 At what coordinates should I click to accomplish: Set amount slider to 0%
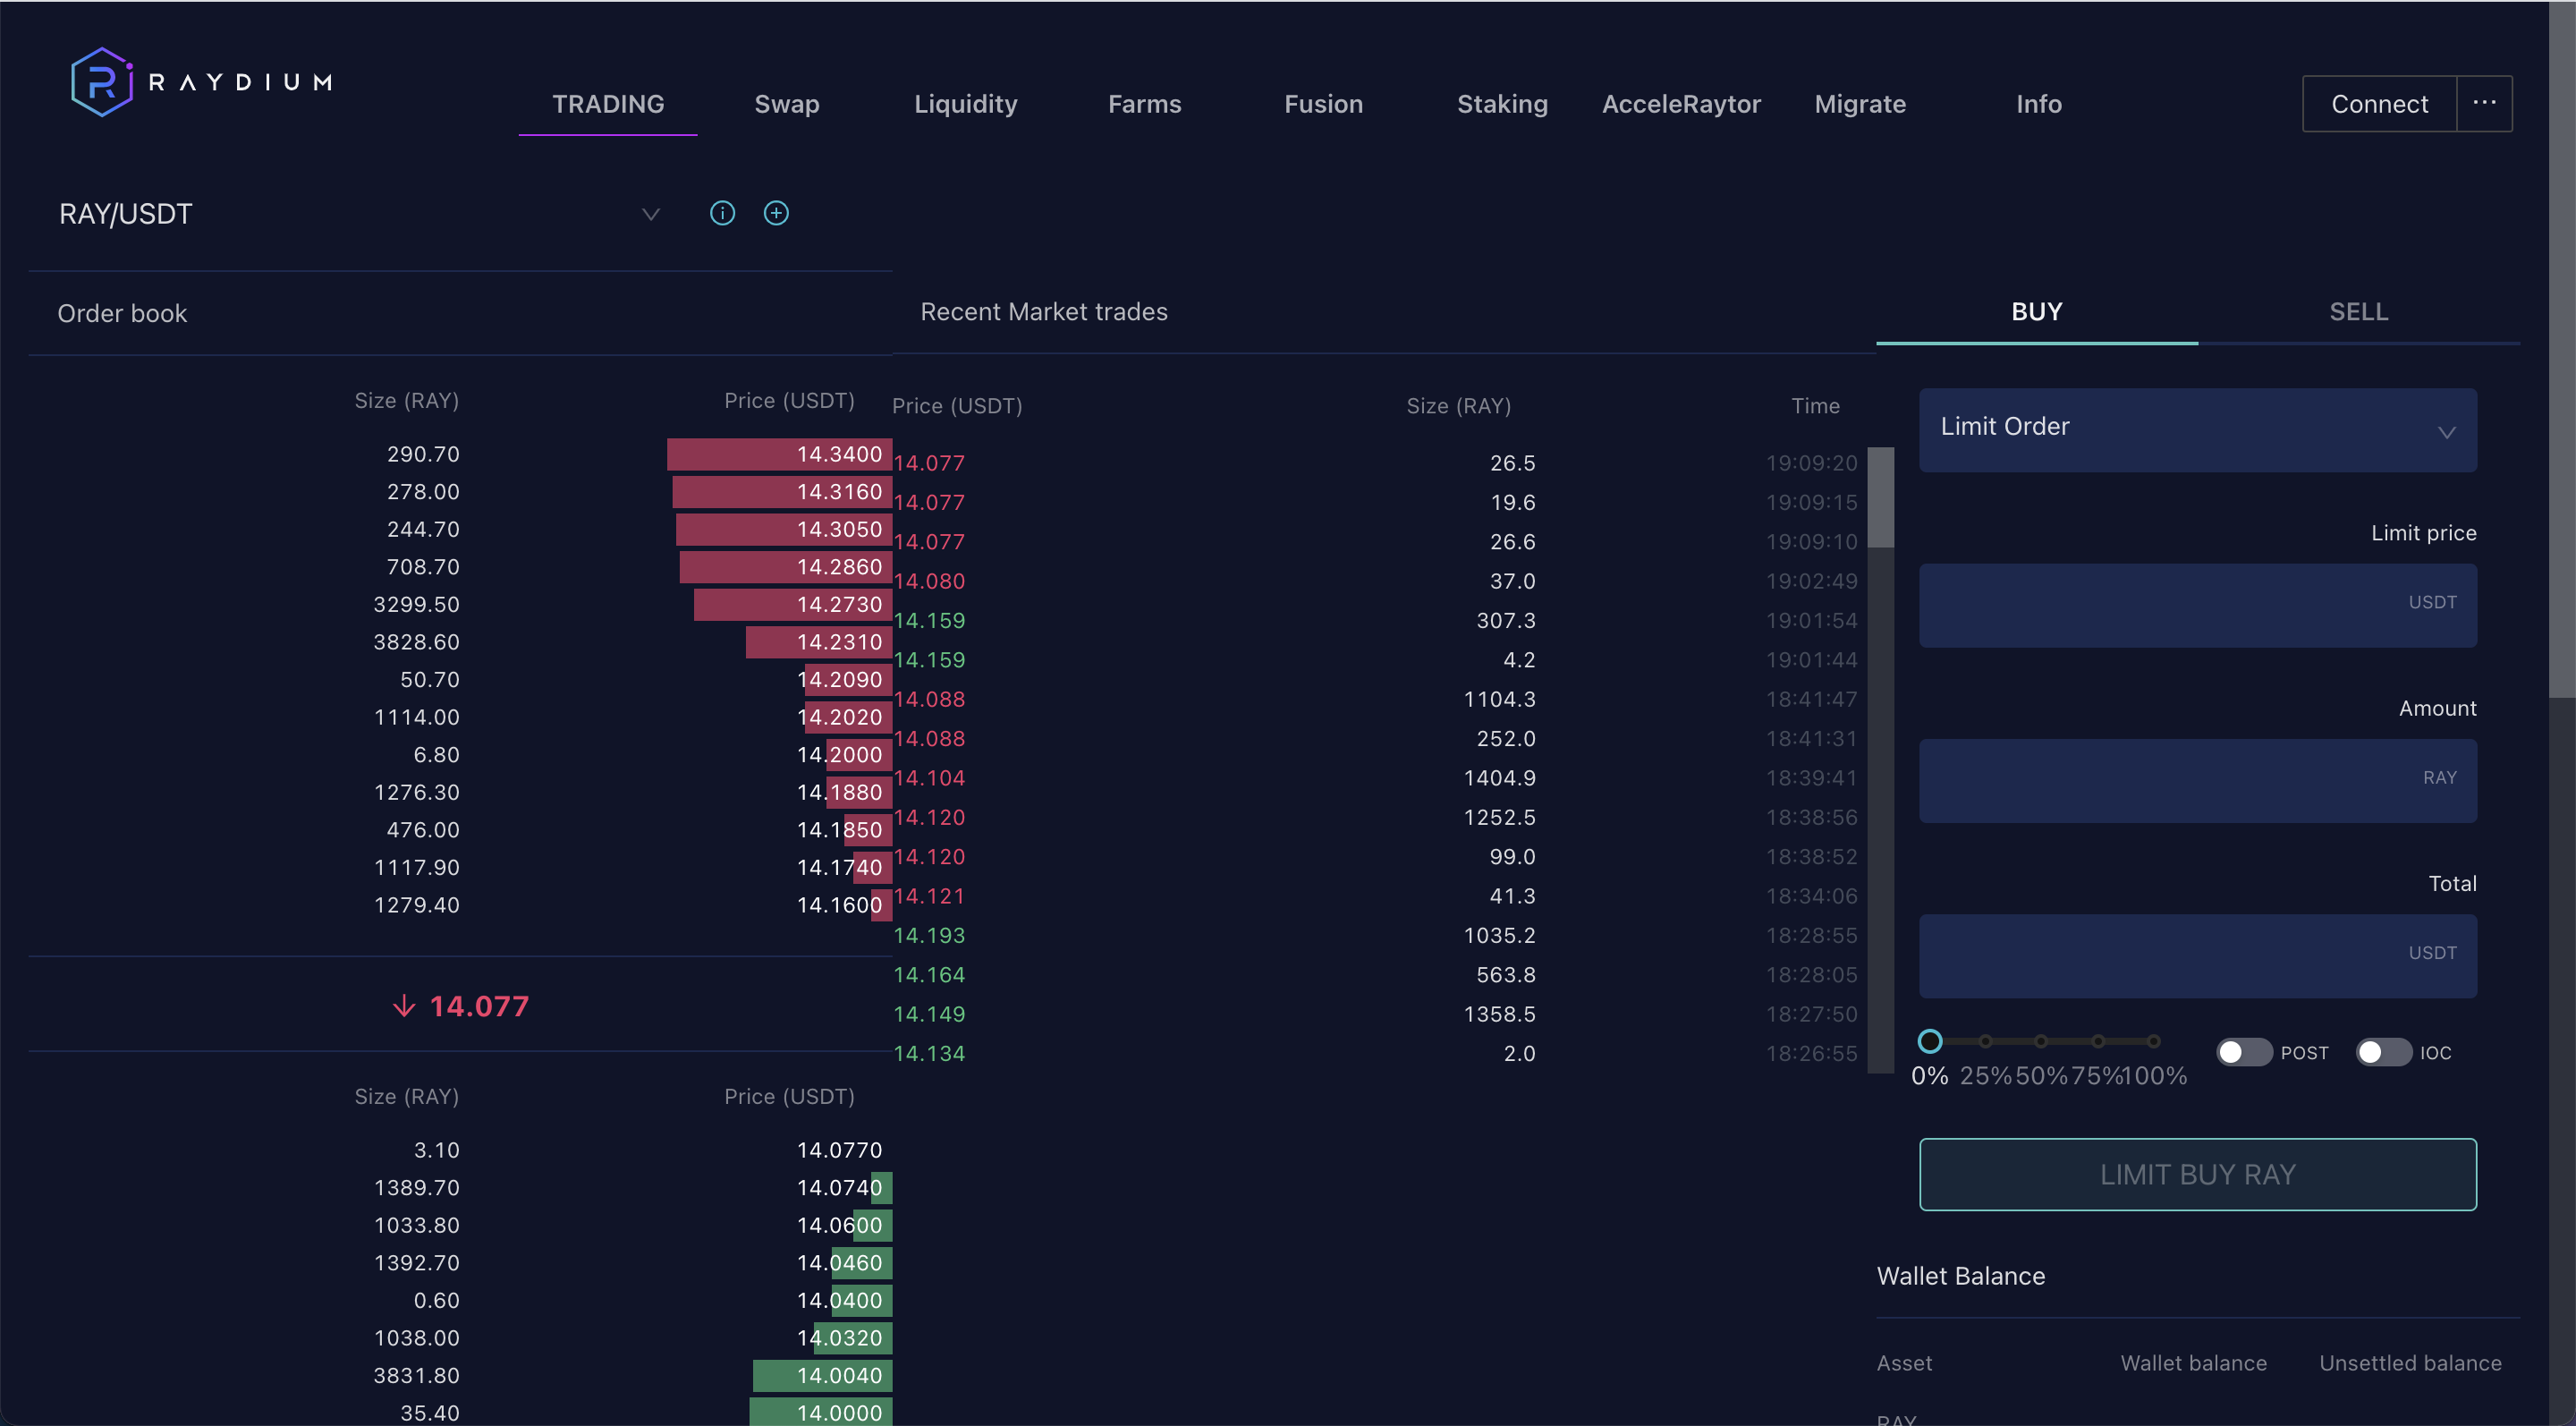click(x=1930, y=1041)
